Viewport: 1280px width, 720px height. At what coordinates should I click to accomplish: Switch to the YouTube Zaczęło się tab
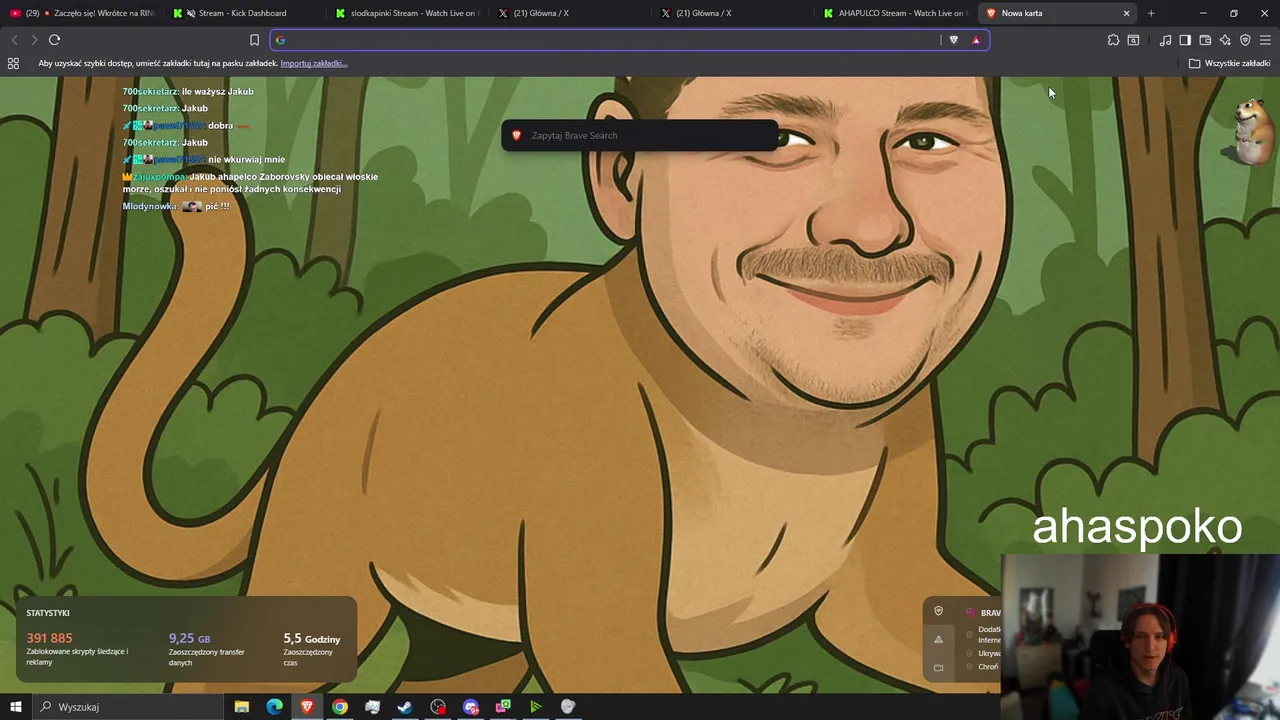click(82, 13)
